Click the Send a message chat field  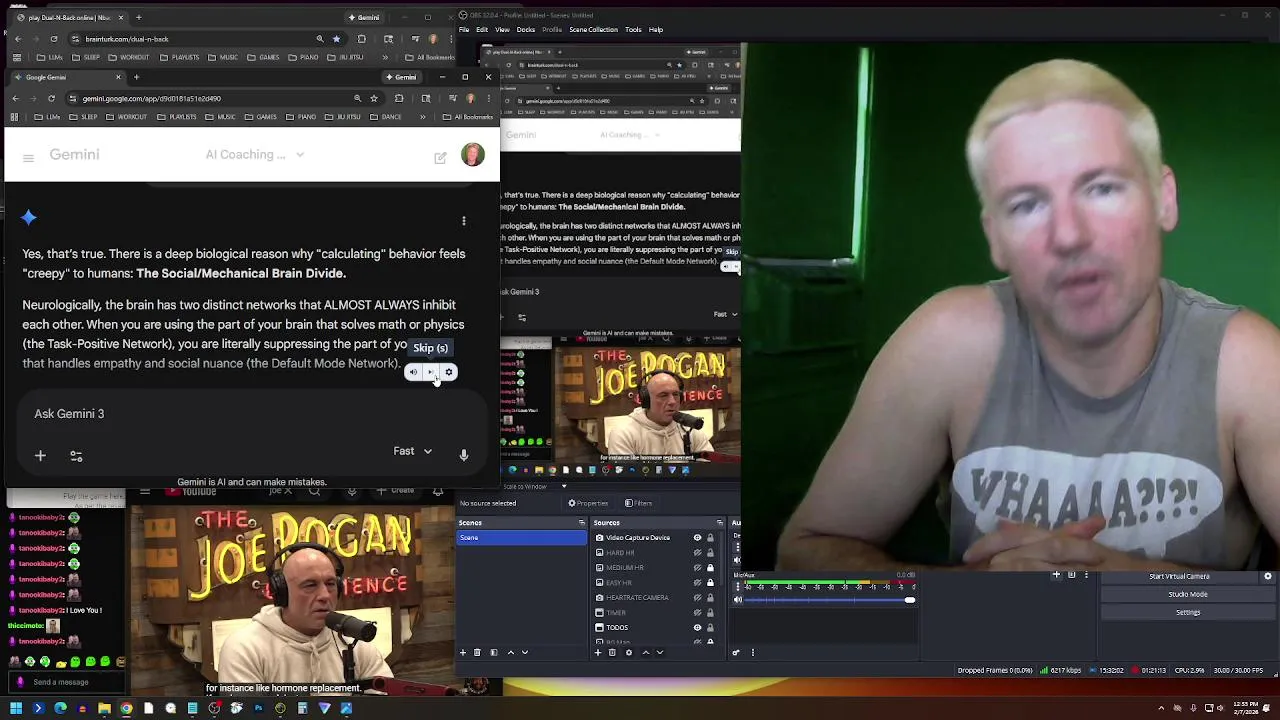68,682
